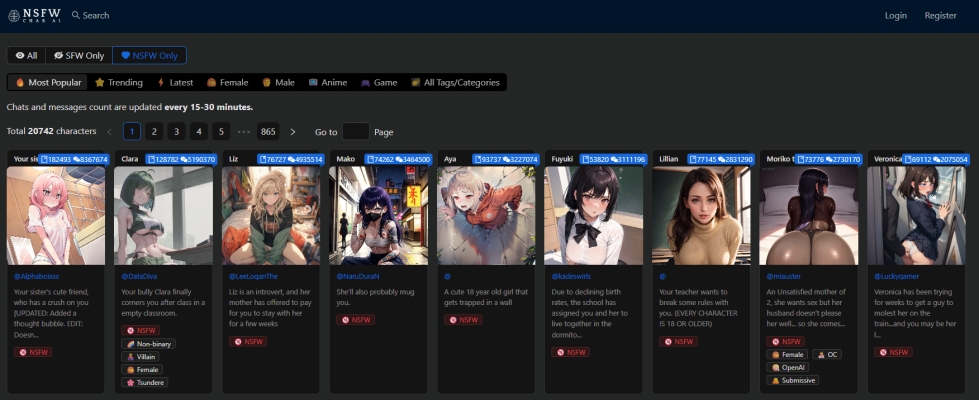Select the Game category icon
979x400 pixels.
tap(366, 83)
